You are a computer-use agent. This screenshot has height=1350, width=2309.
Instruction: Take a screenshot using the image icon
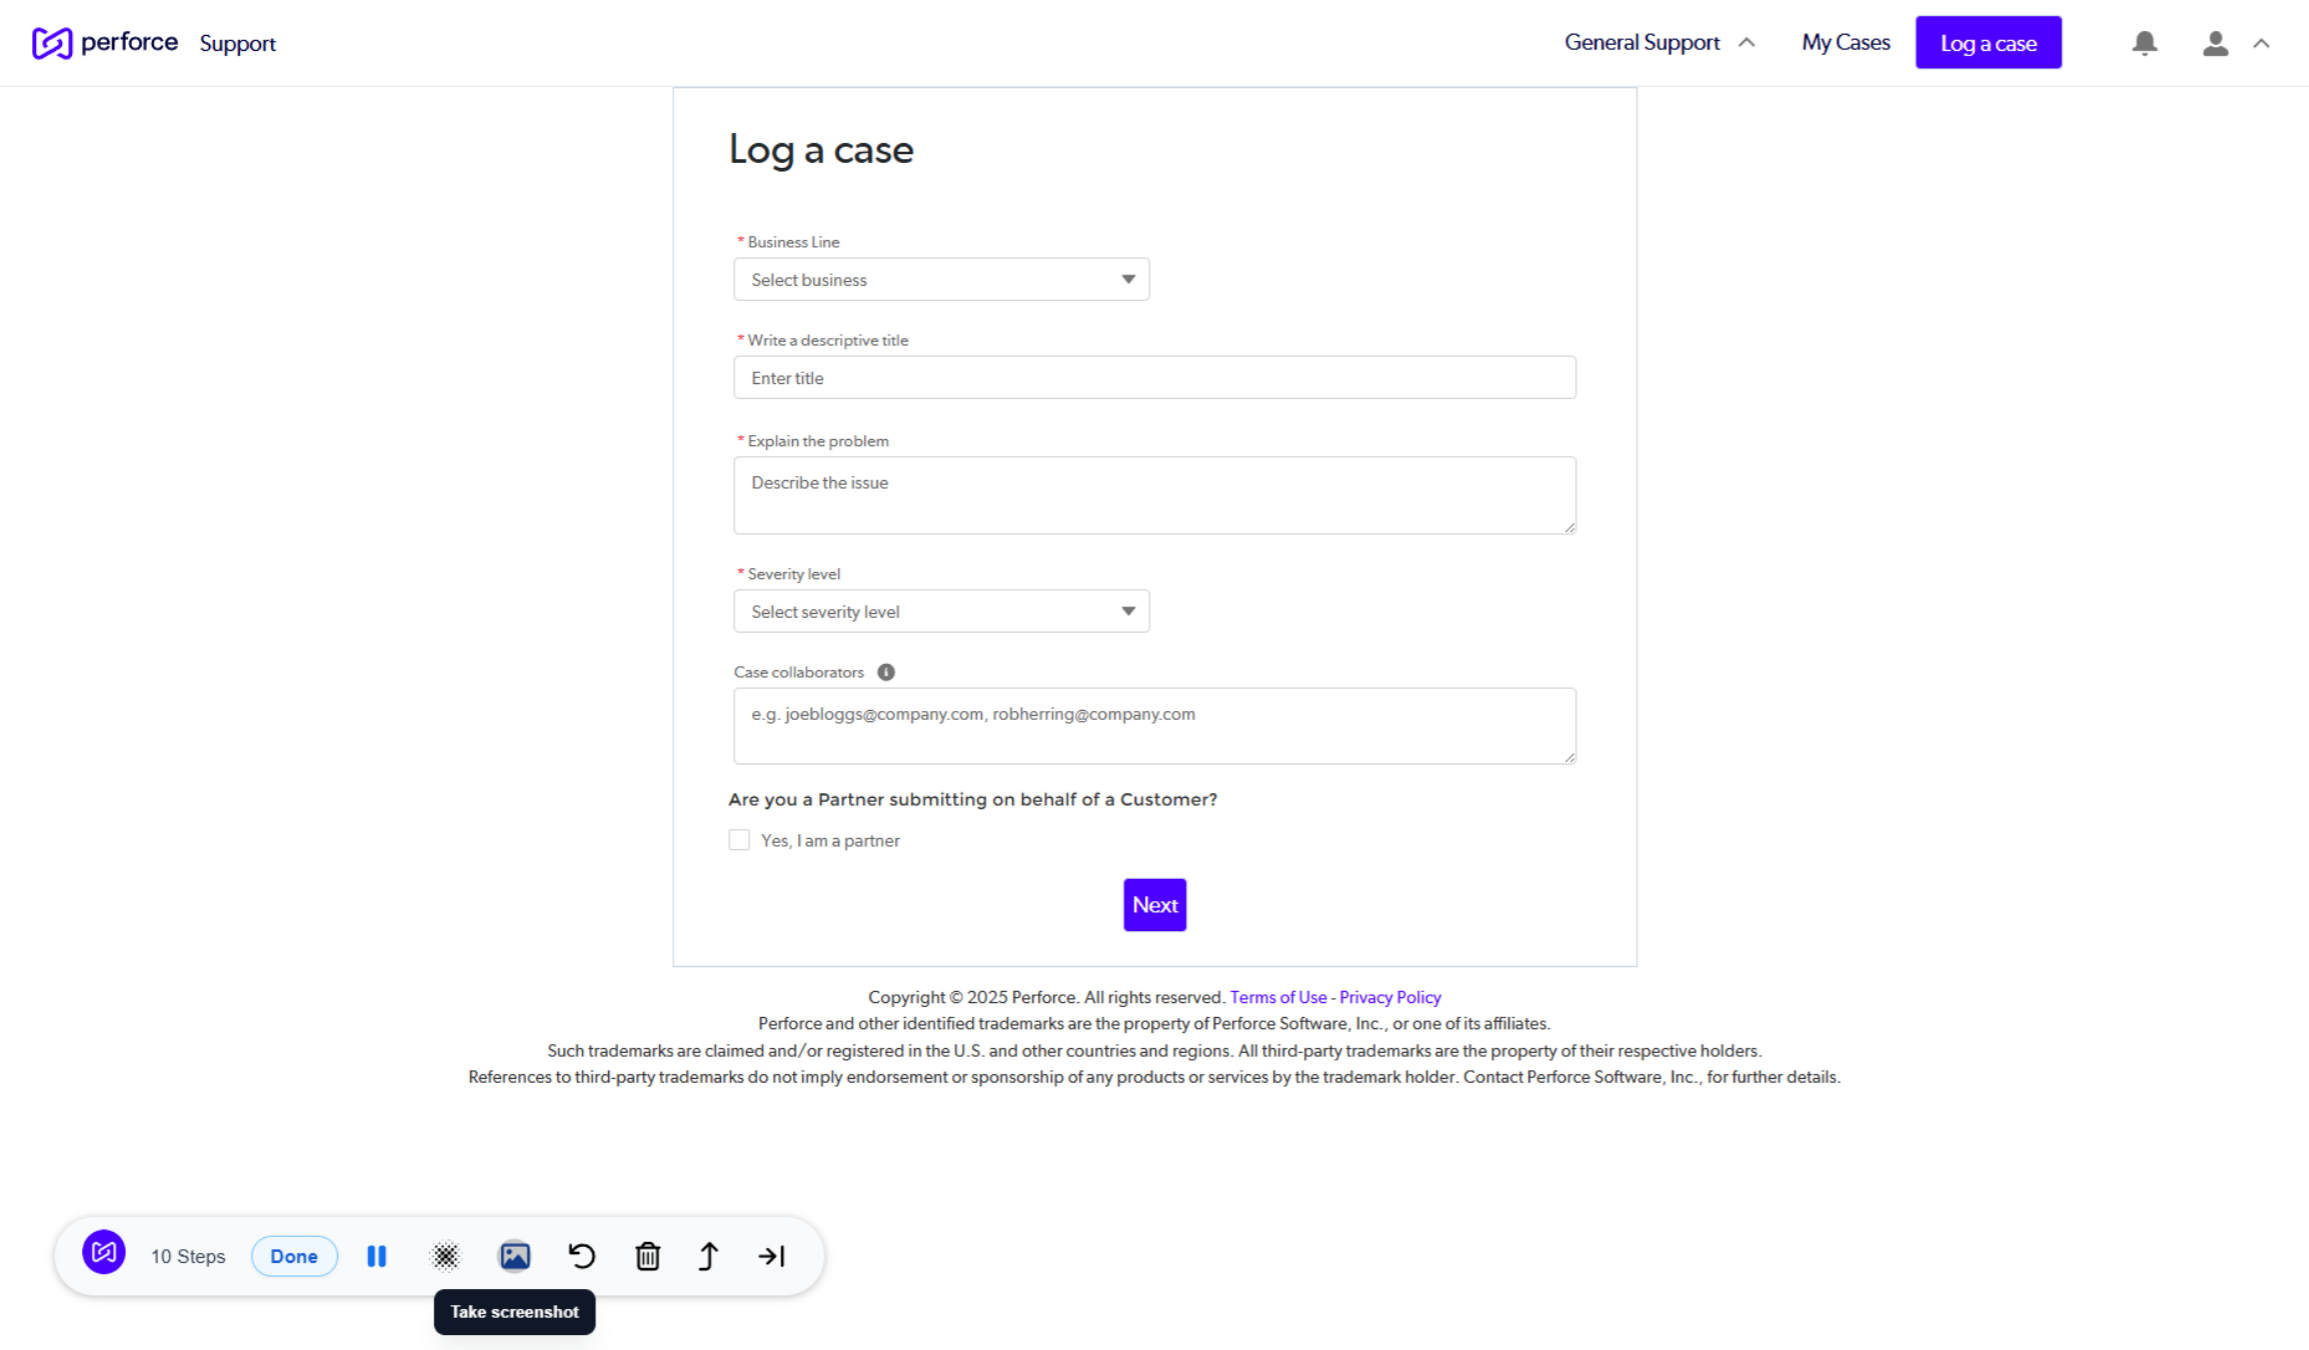click(514, 1256)
